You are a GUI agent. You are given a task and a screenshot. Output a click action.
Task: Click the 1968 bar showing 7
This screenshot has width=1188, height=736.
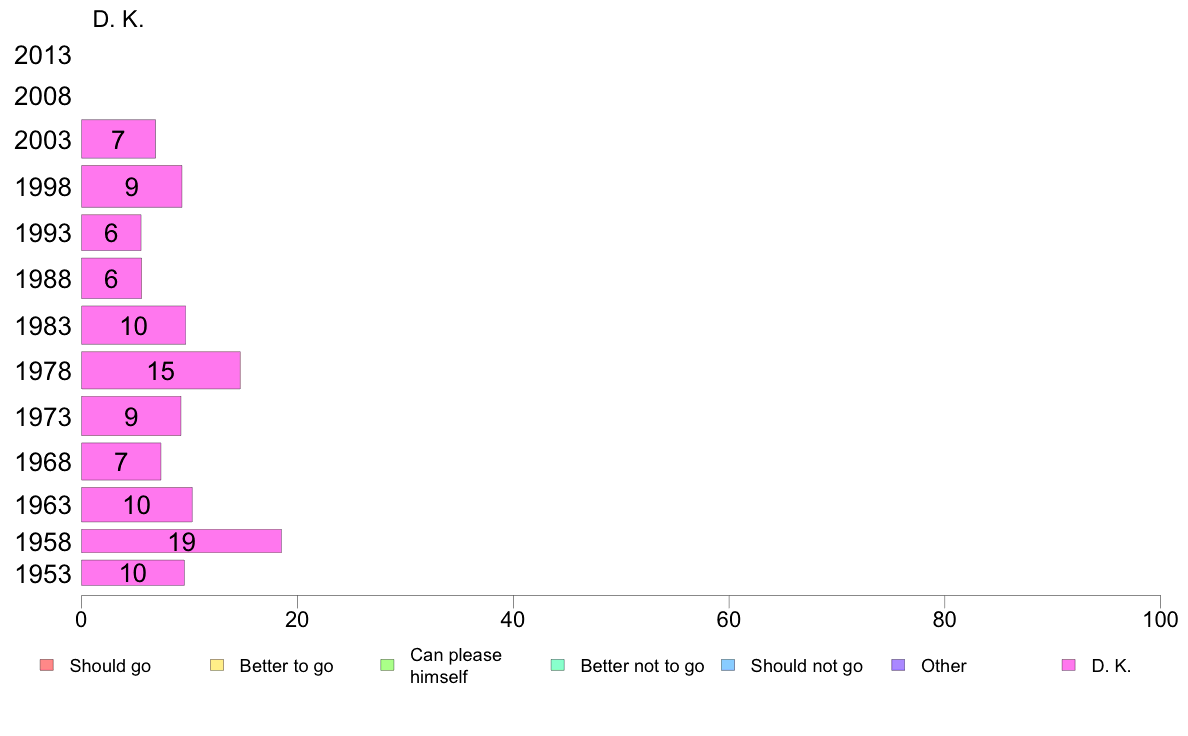(120, 462)
